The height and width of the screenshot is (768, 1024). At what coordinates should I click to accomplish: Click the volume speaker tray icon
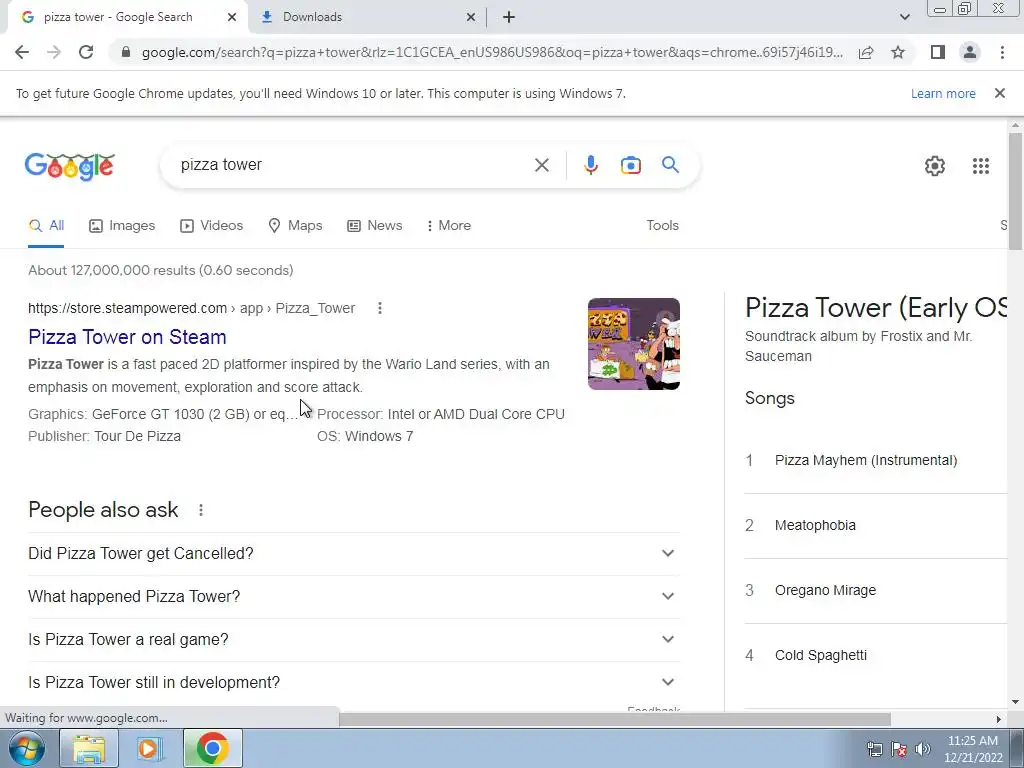click(x=922, y=749)
